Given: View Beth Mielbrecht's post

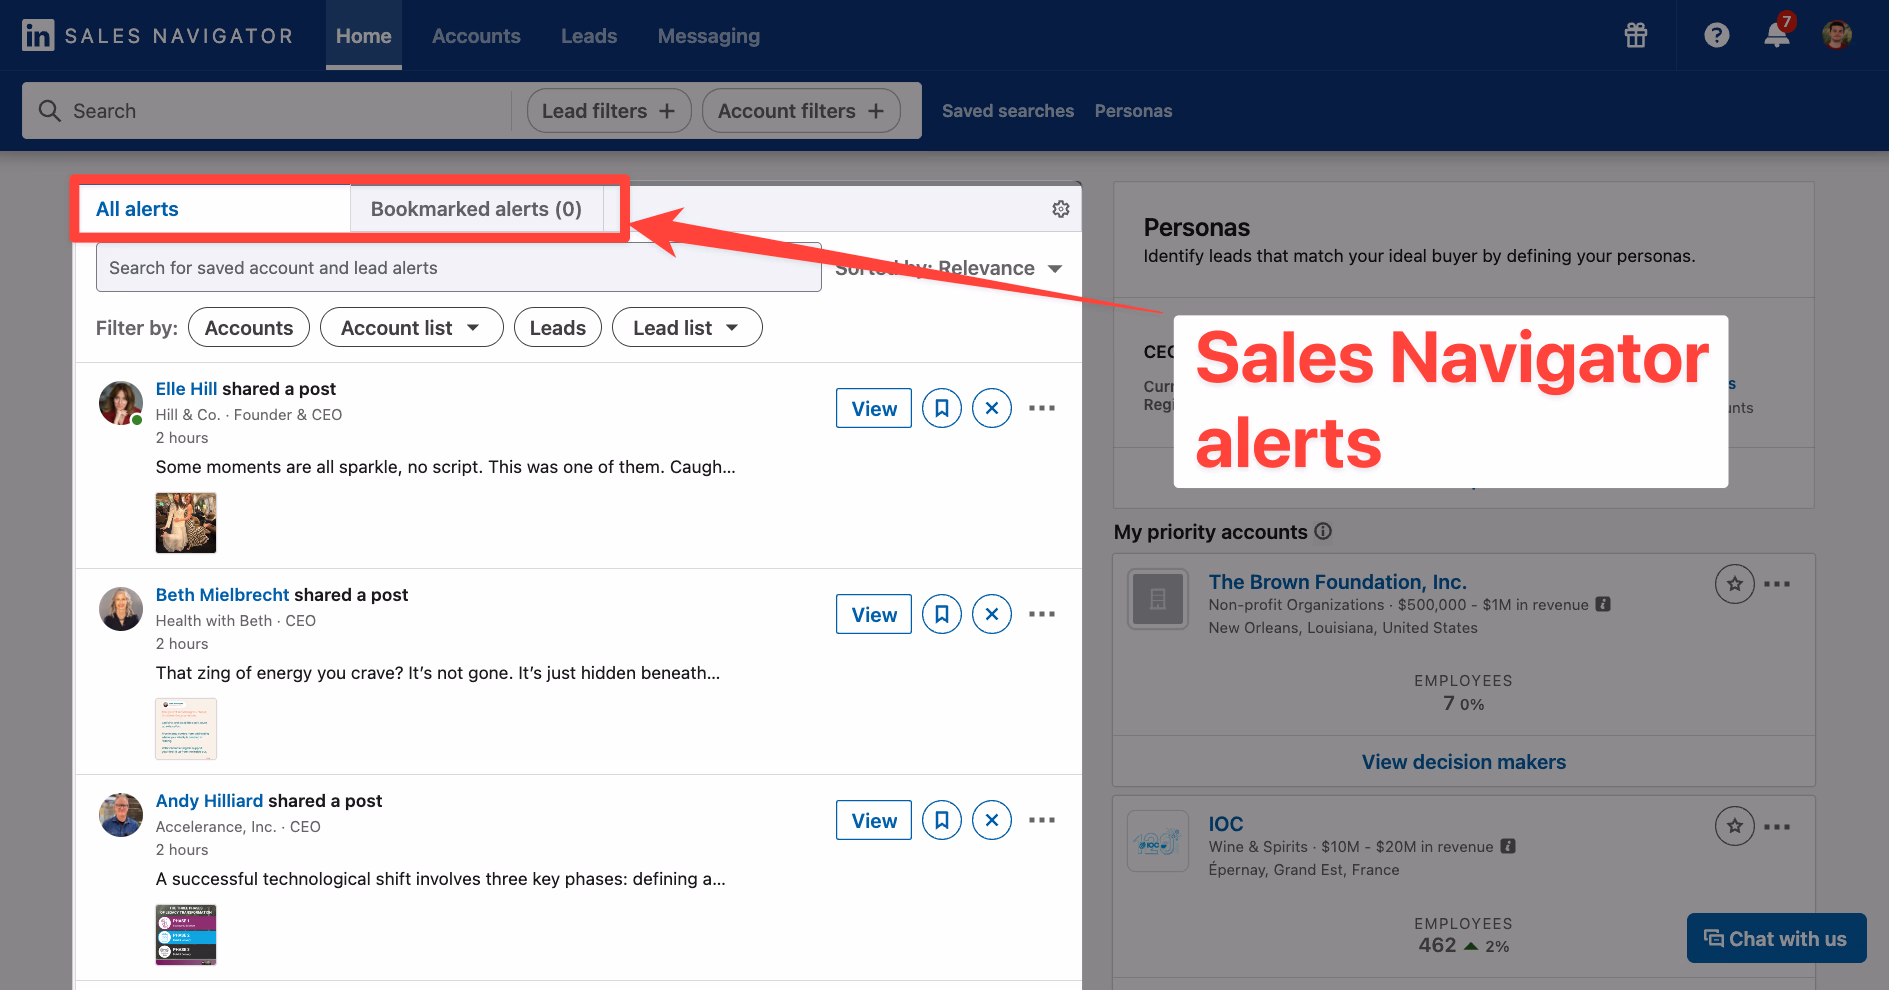Looking at the screenshot, I should click(x=874, y=614).
